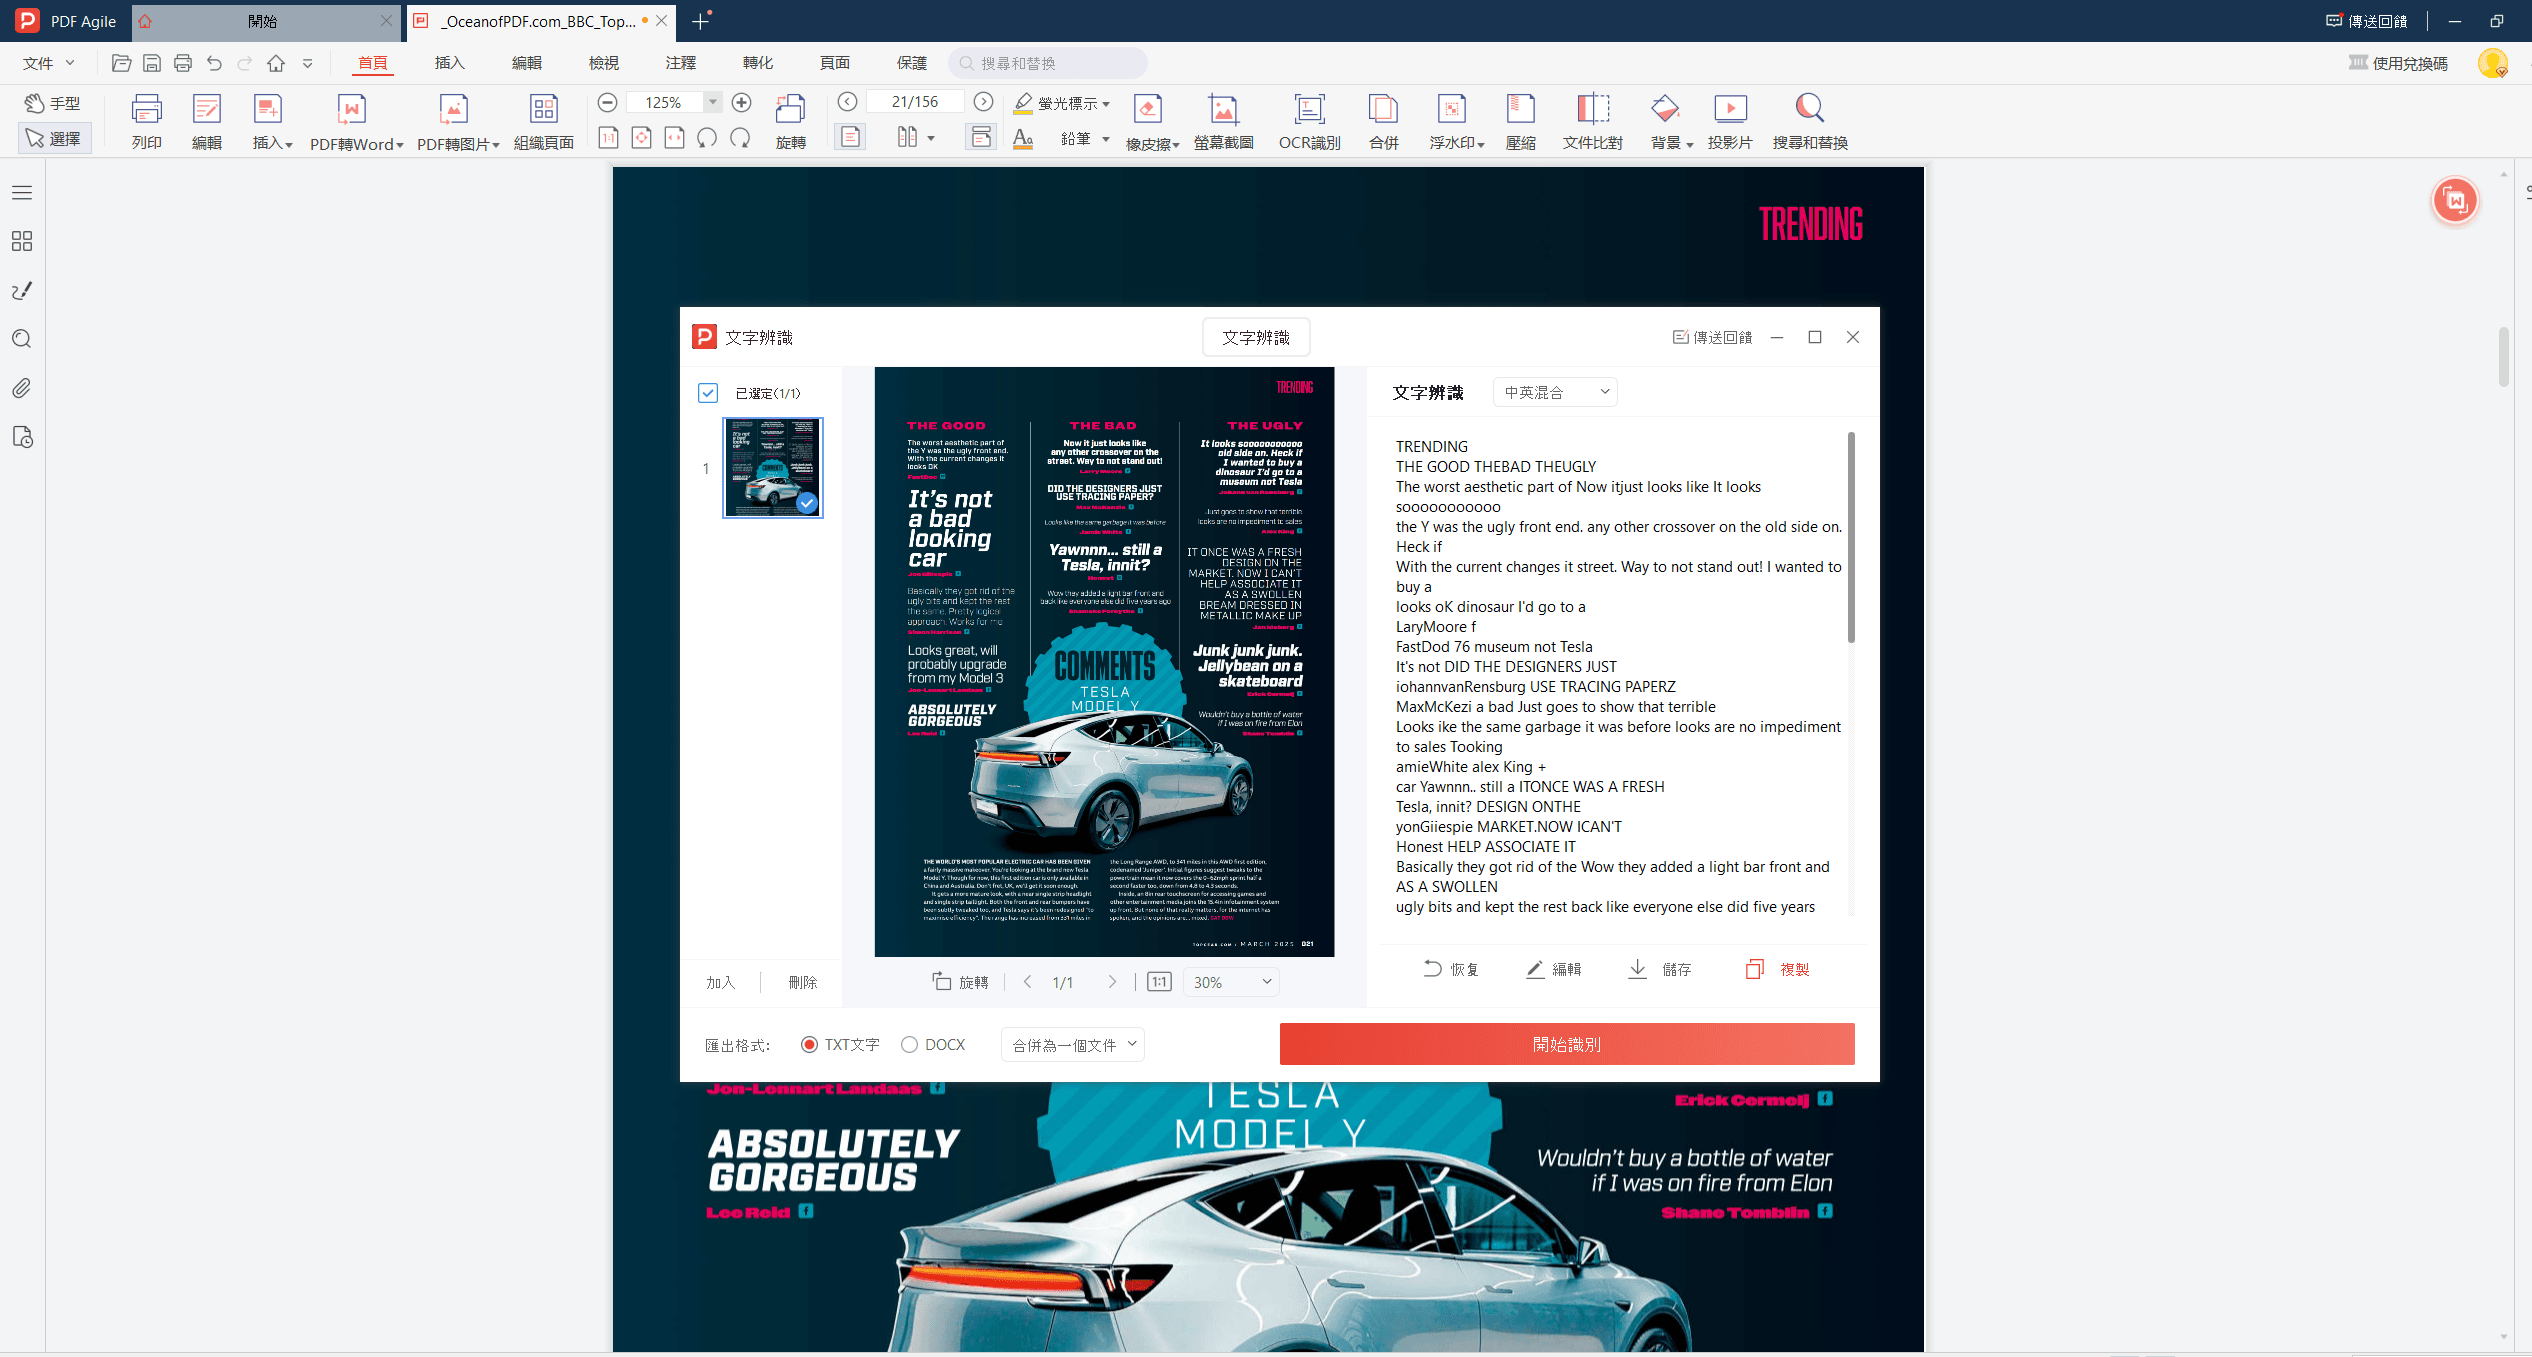This screenshot has width=2532, height=1357.
Task: Open Search and Replace (搜尋和替換) tool
Action: tap(1809, 121)
